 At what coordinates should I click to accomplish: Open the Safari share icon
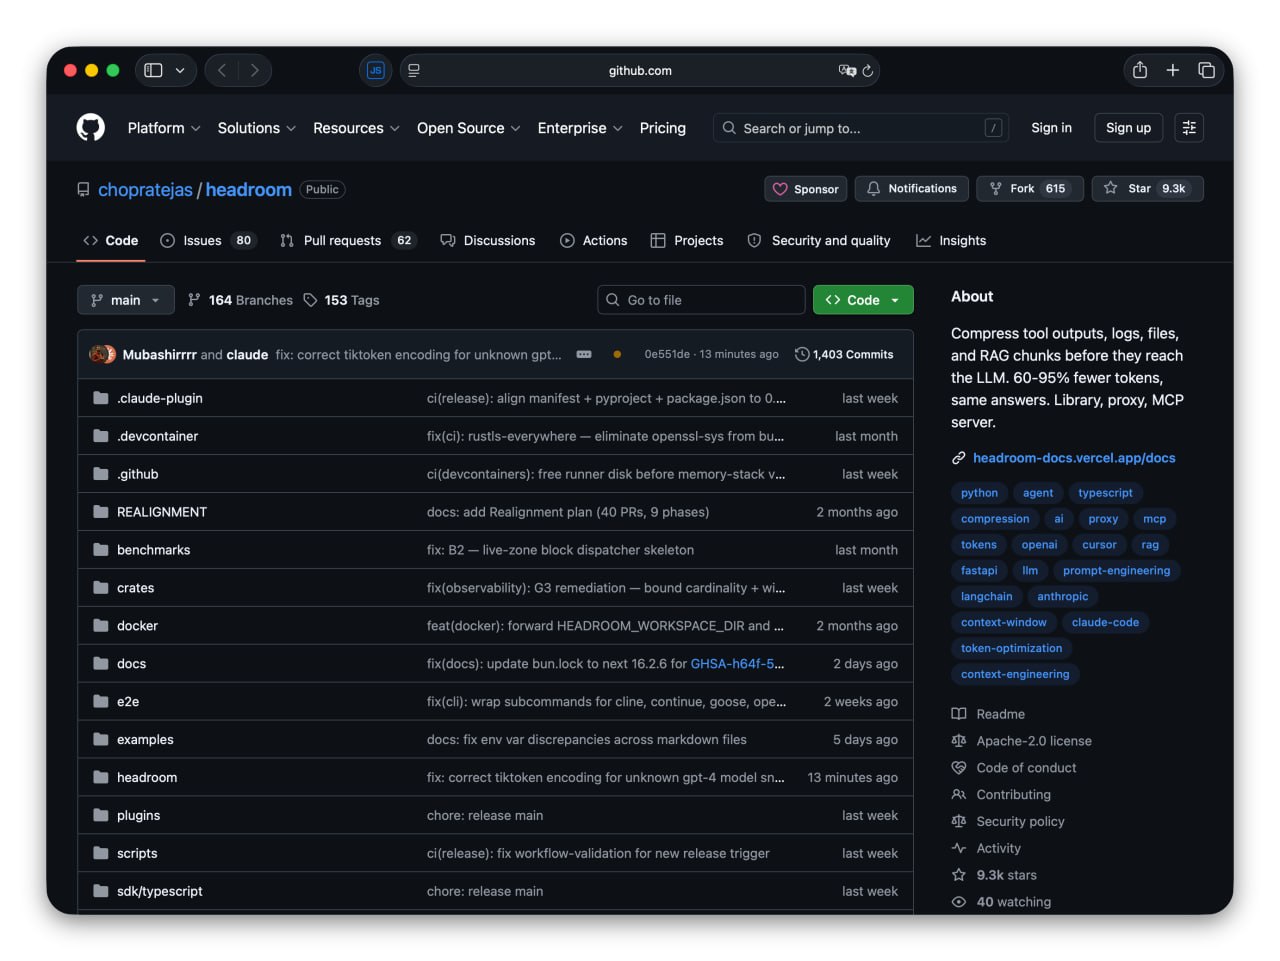click(x=1140, y=70)
